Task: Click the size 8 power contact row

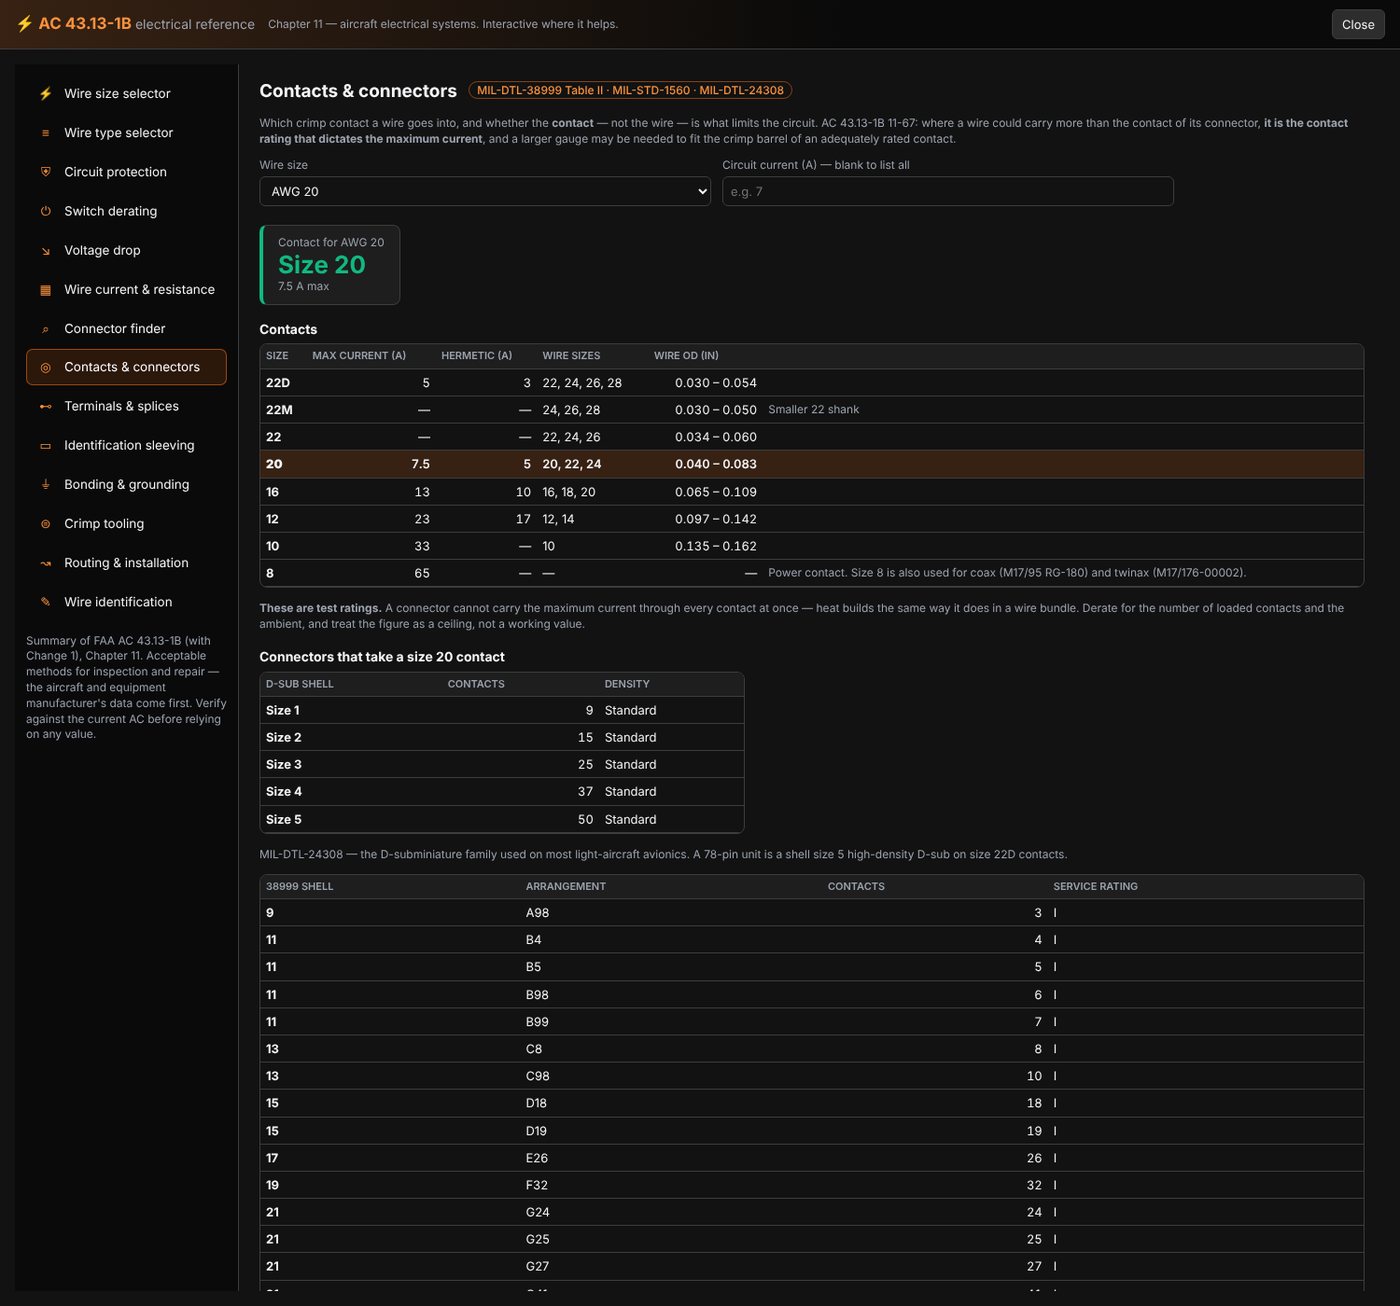Action: (x=811, y=573)
